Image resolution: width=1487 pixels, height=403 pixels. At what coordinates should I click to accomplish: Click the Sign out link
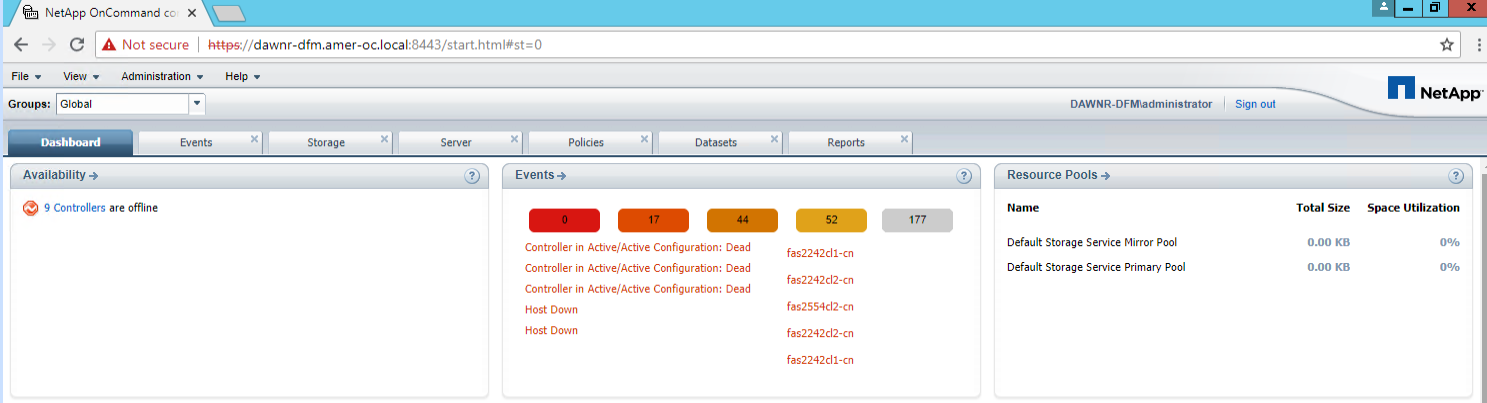point(1255,104)
